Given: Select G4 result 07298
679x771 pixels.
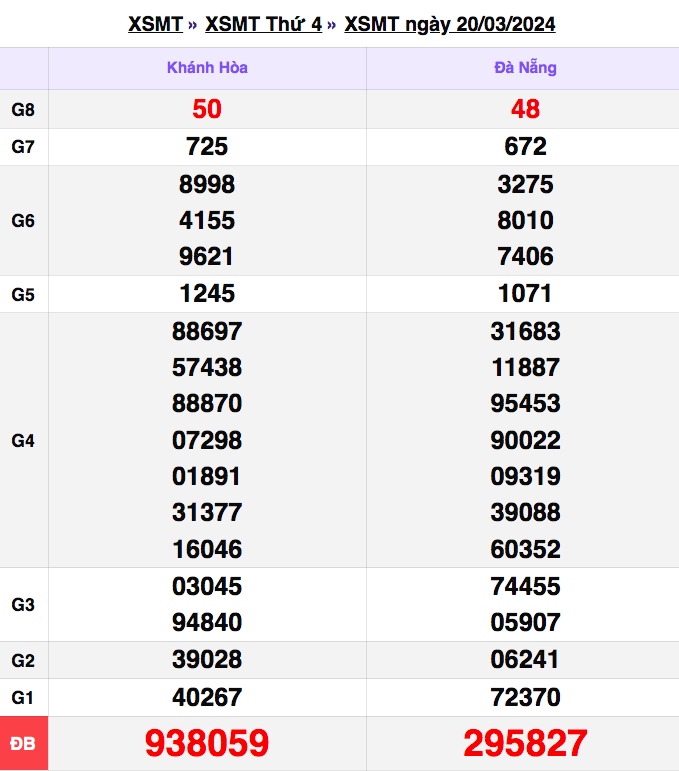Looking at the screenshot, I should click(x=207, y=440).
